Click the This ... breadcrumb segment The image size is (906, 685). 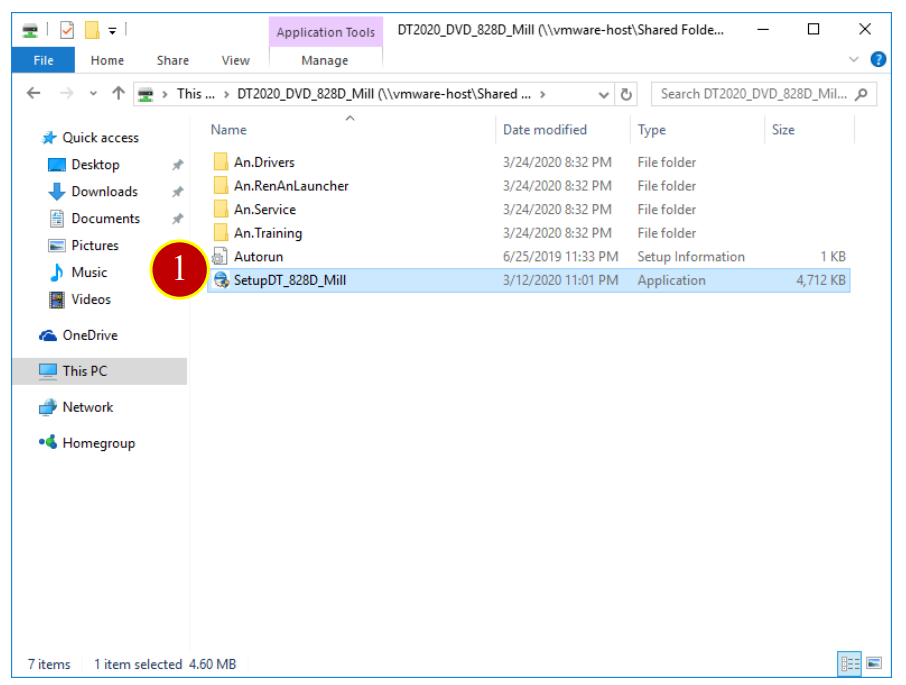(195, 94)
